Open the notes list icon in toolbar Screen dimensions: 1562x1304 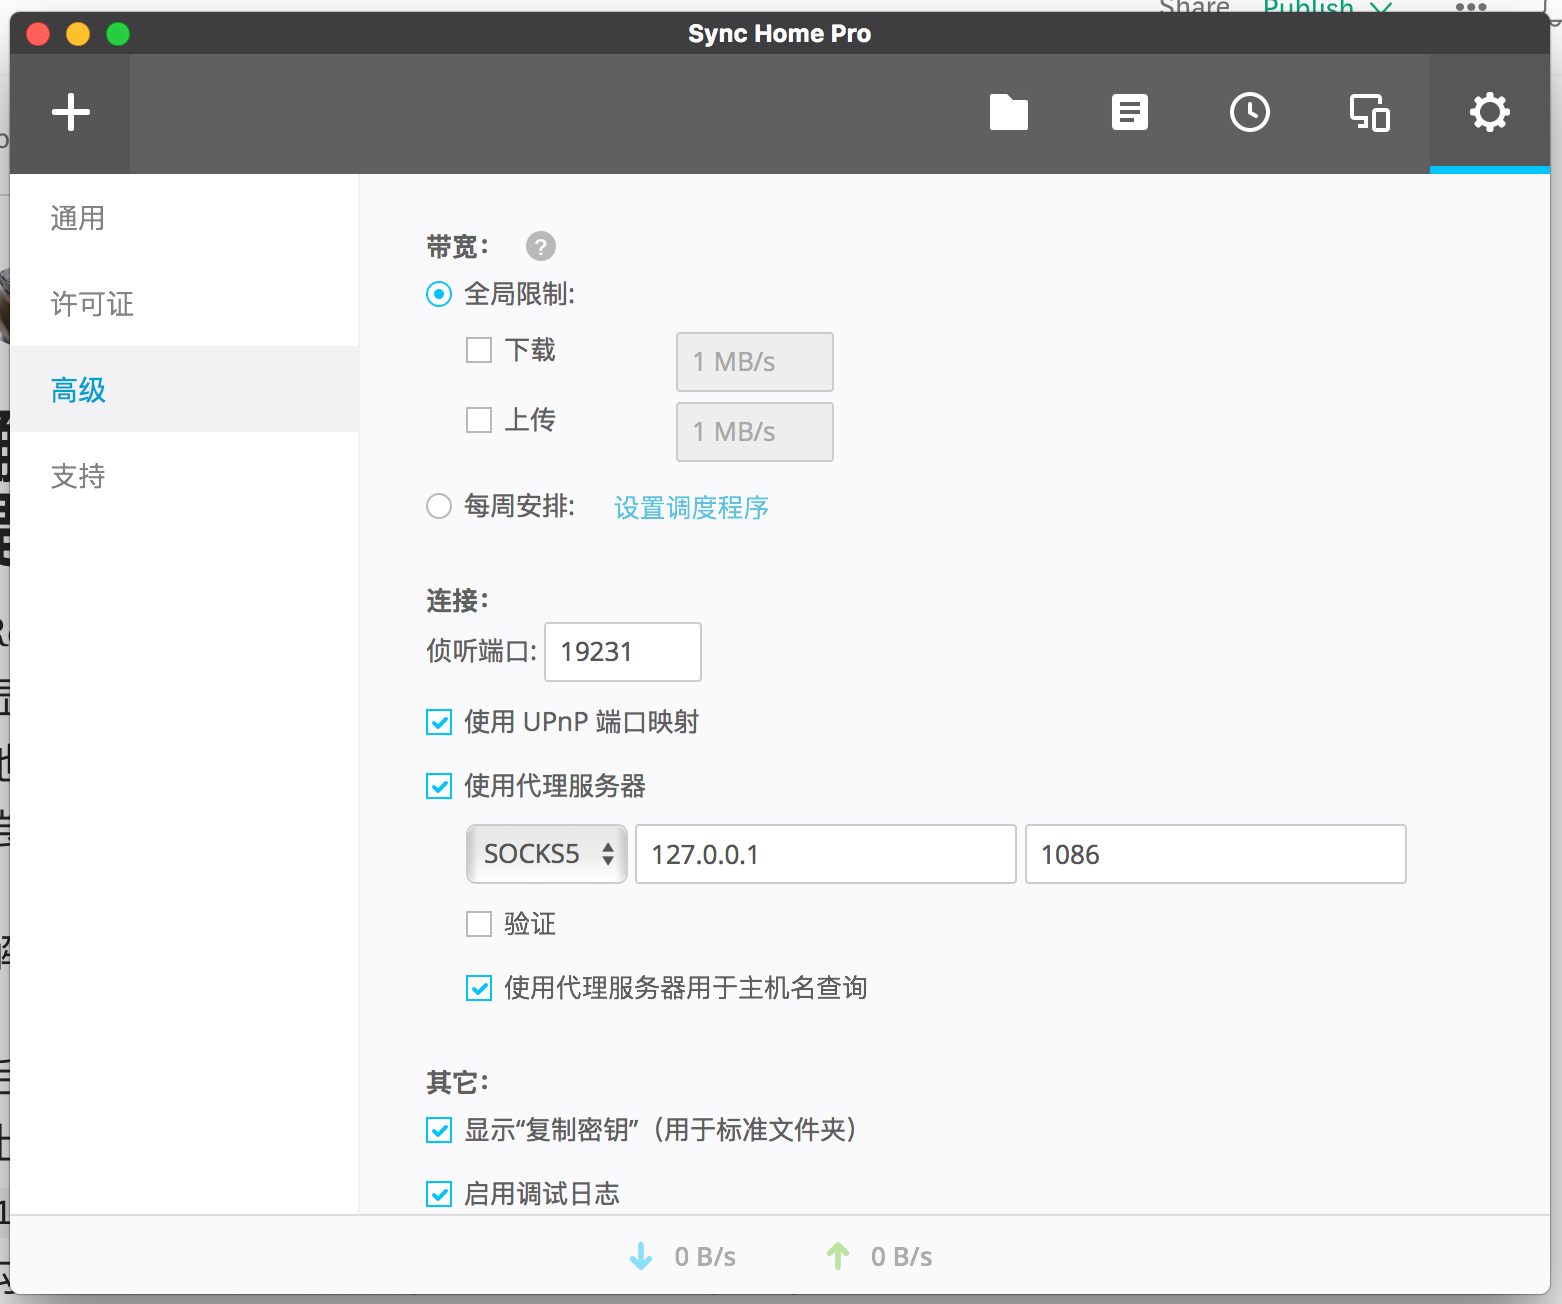pyautogui.click(x=1130, y=112)
